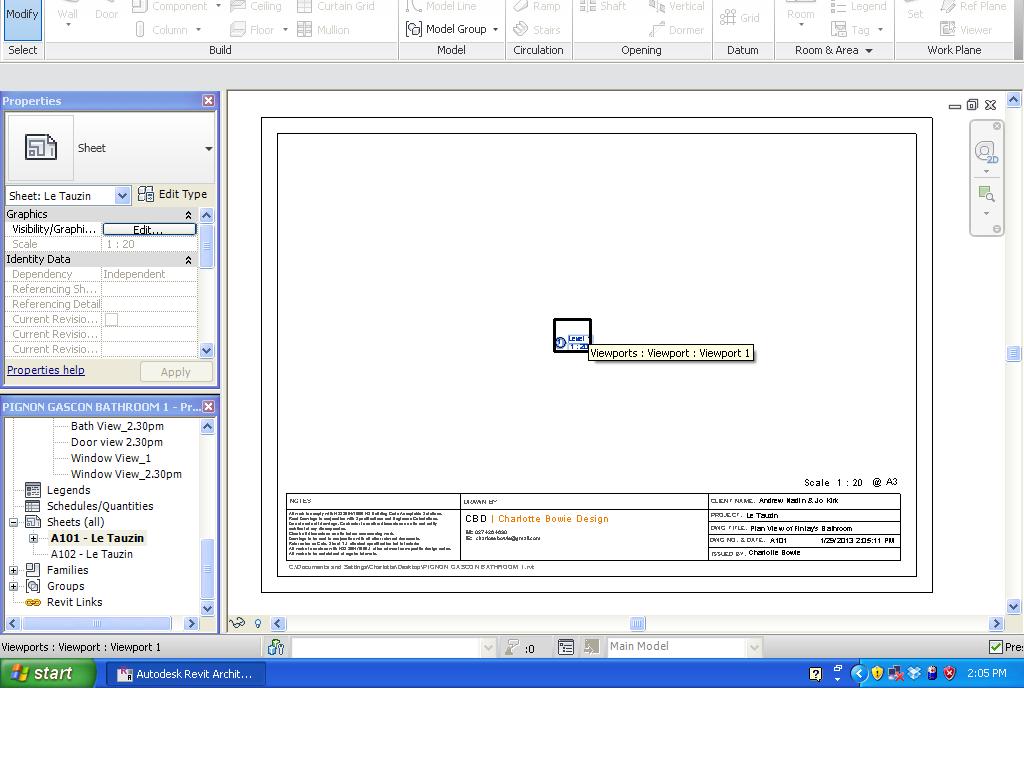Select sheet A101 - Le Tauzin
Image resolution: width=1024 pixels, height=768 pixels.
97,538
